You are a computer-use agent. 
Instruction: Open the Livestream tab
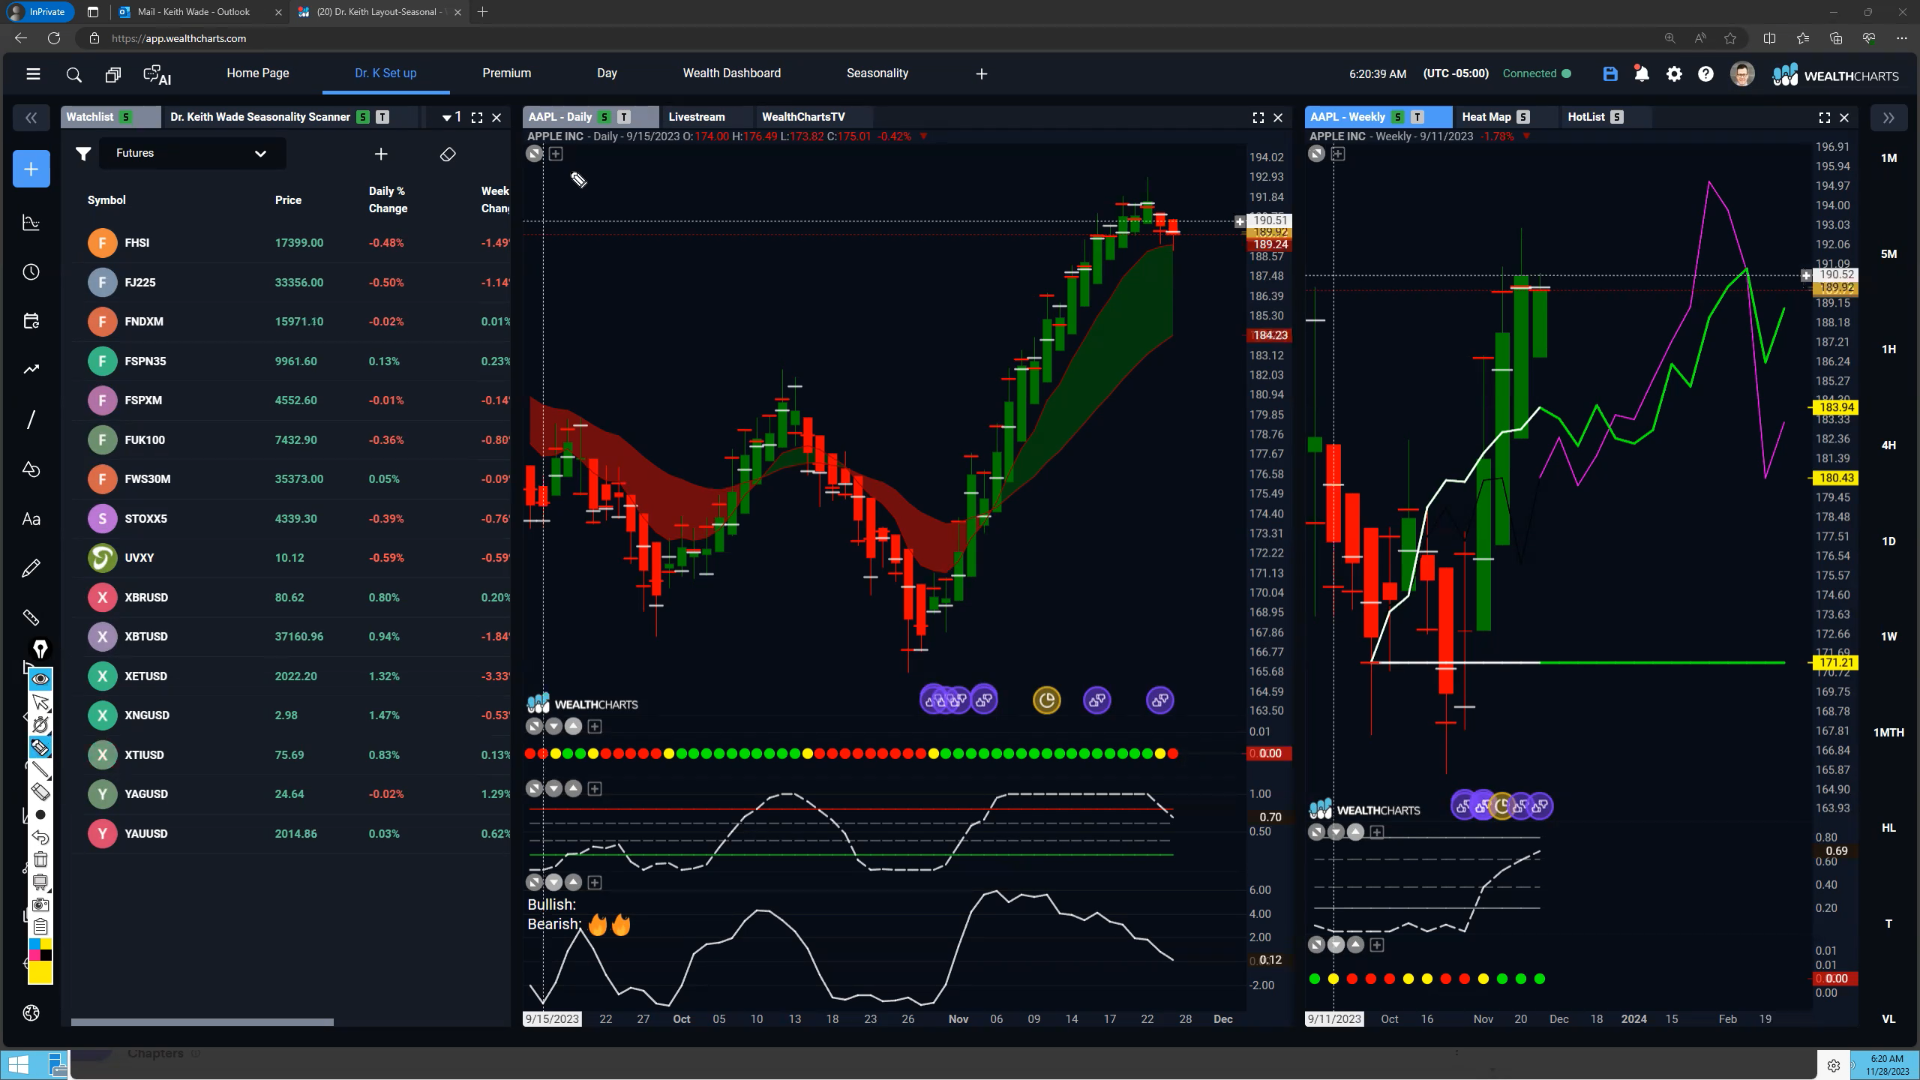coord(697,117)
